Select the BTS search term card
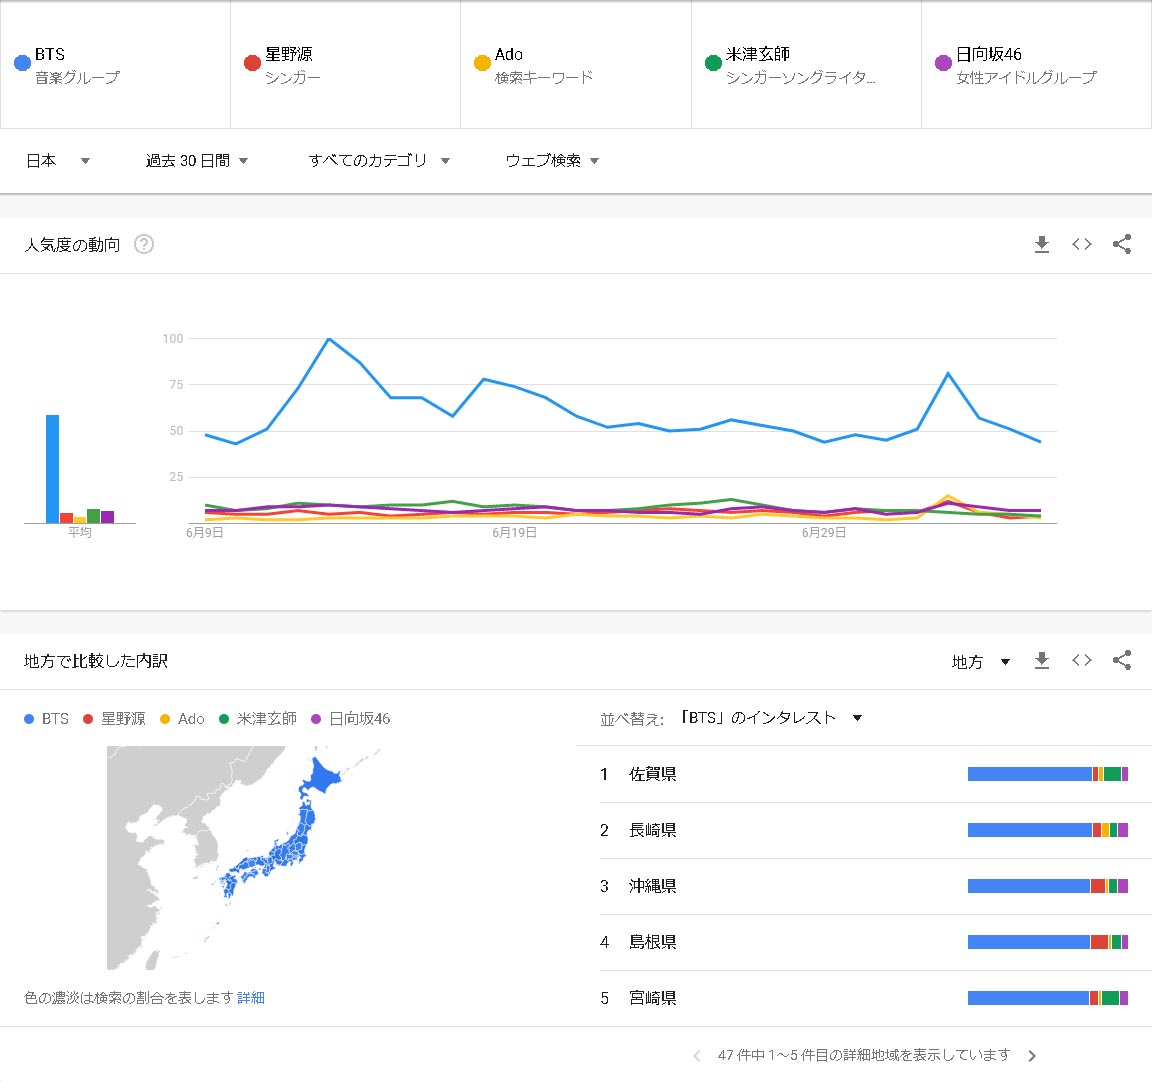The image size is (1152, 1082). [x=115, y=65]
